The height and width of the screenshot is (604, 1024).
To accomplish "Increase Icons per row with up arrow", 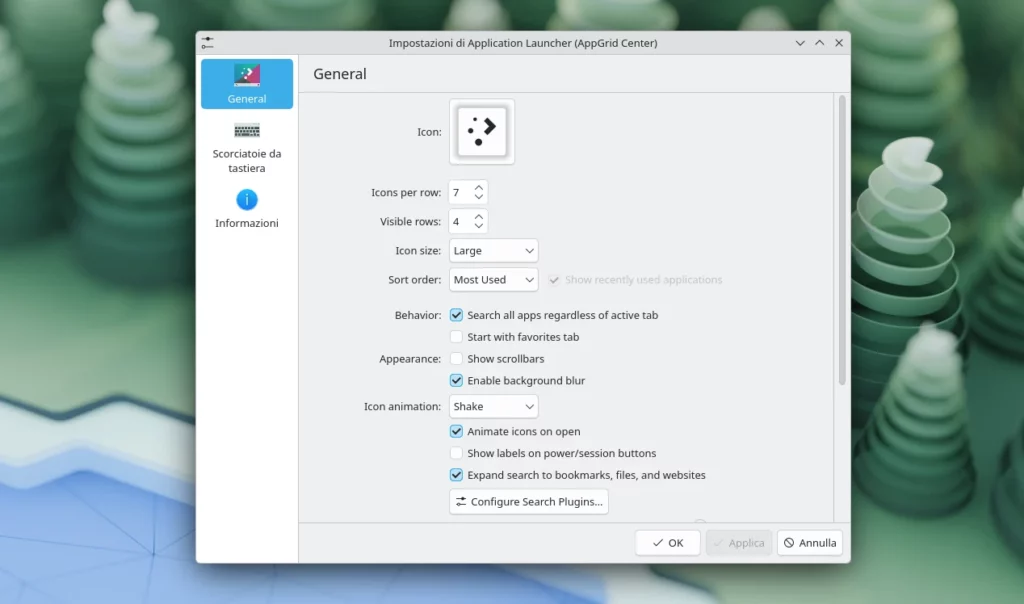I will tap(478, 187).
